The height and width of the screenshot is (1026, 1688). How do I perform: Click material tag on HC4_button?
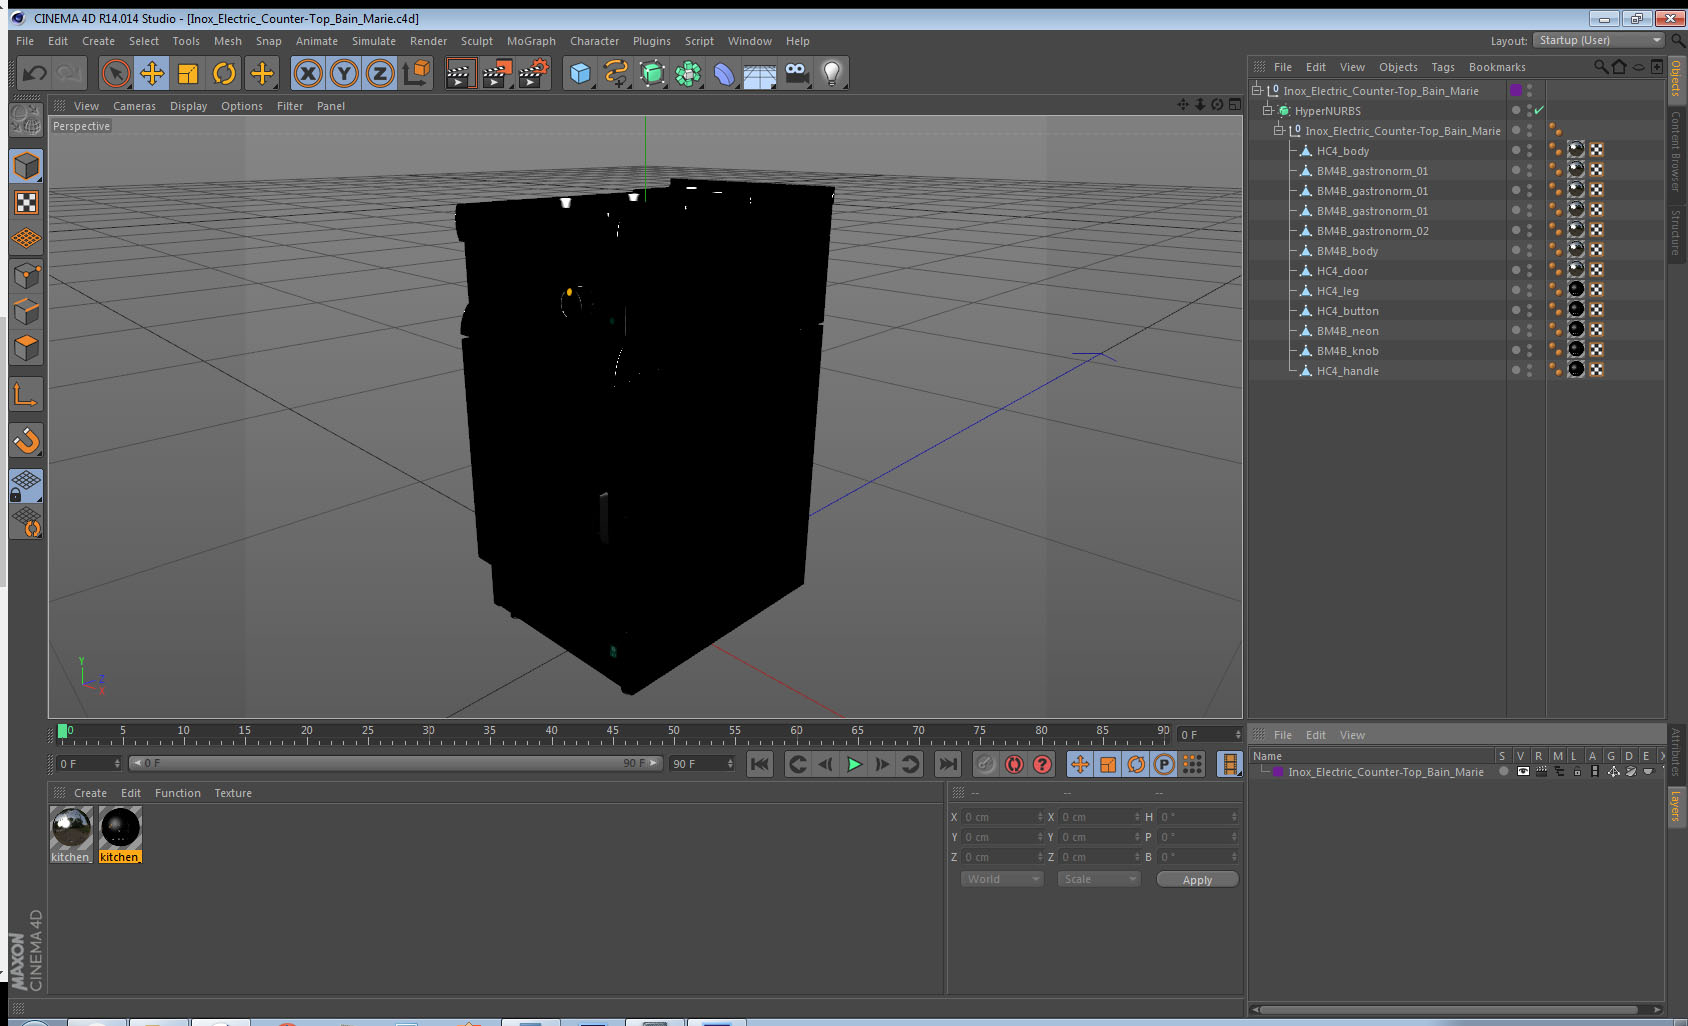click(1576, 310)
